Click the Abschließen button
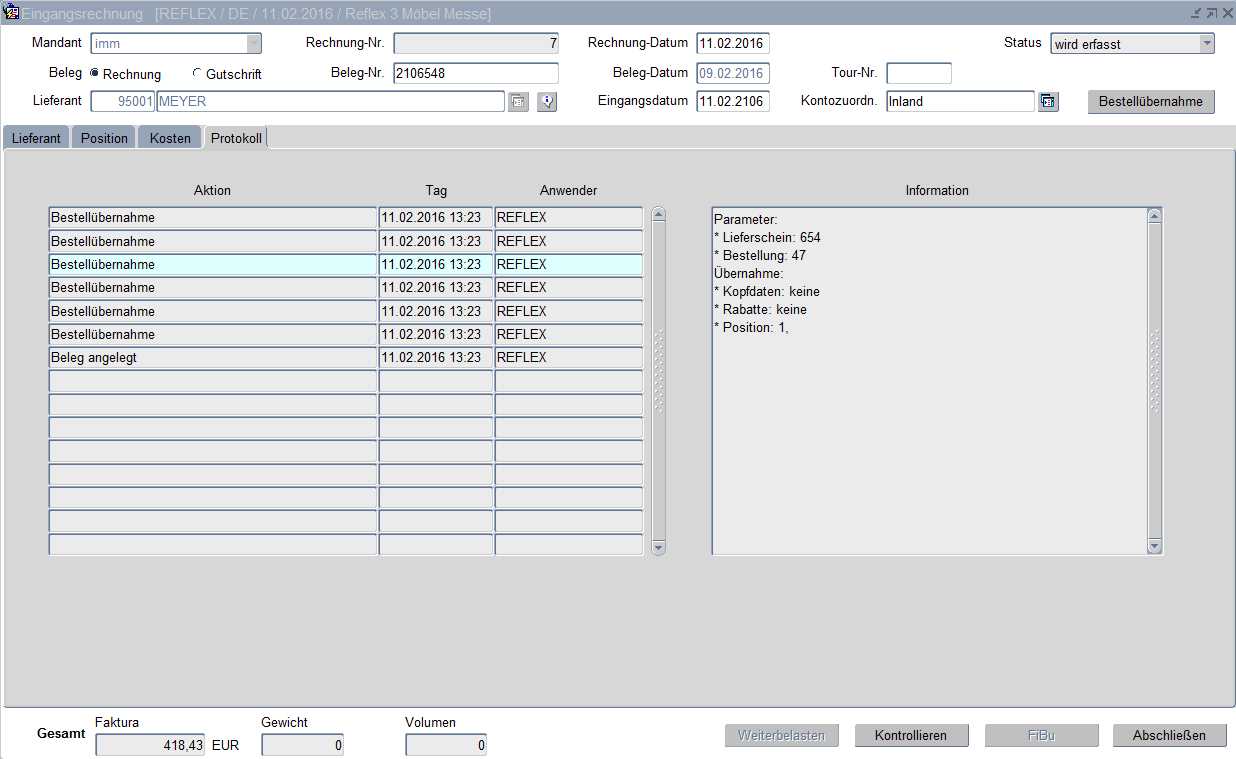This screenshot has height=759, width=1236. (x=1169, y=735)
